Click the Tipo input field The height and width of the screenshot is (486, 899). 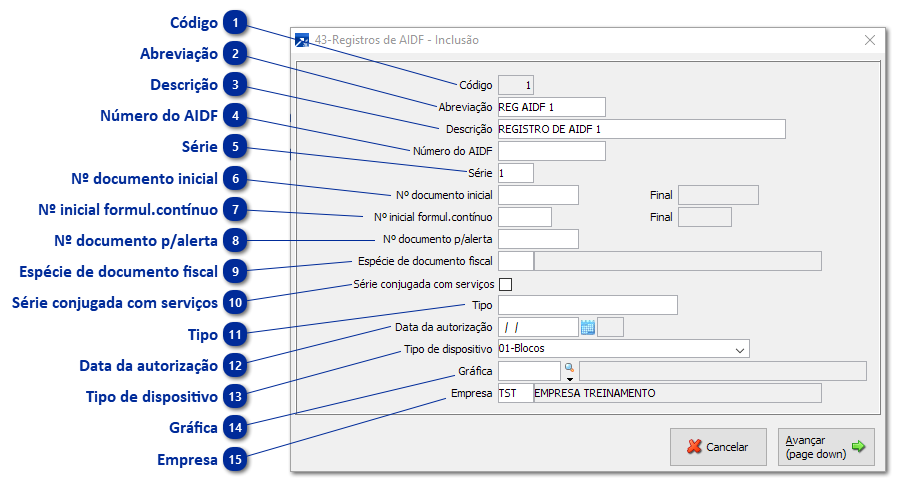click(588, 305)
